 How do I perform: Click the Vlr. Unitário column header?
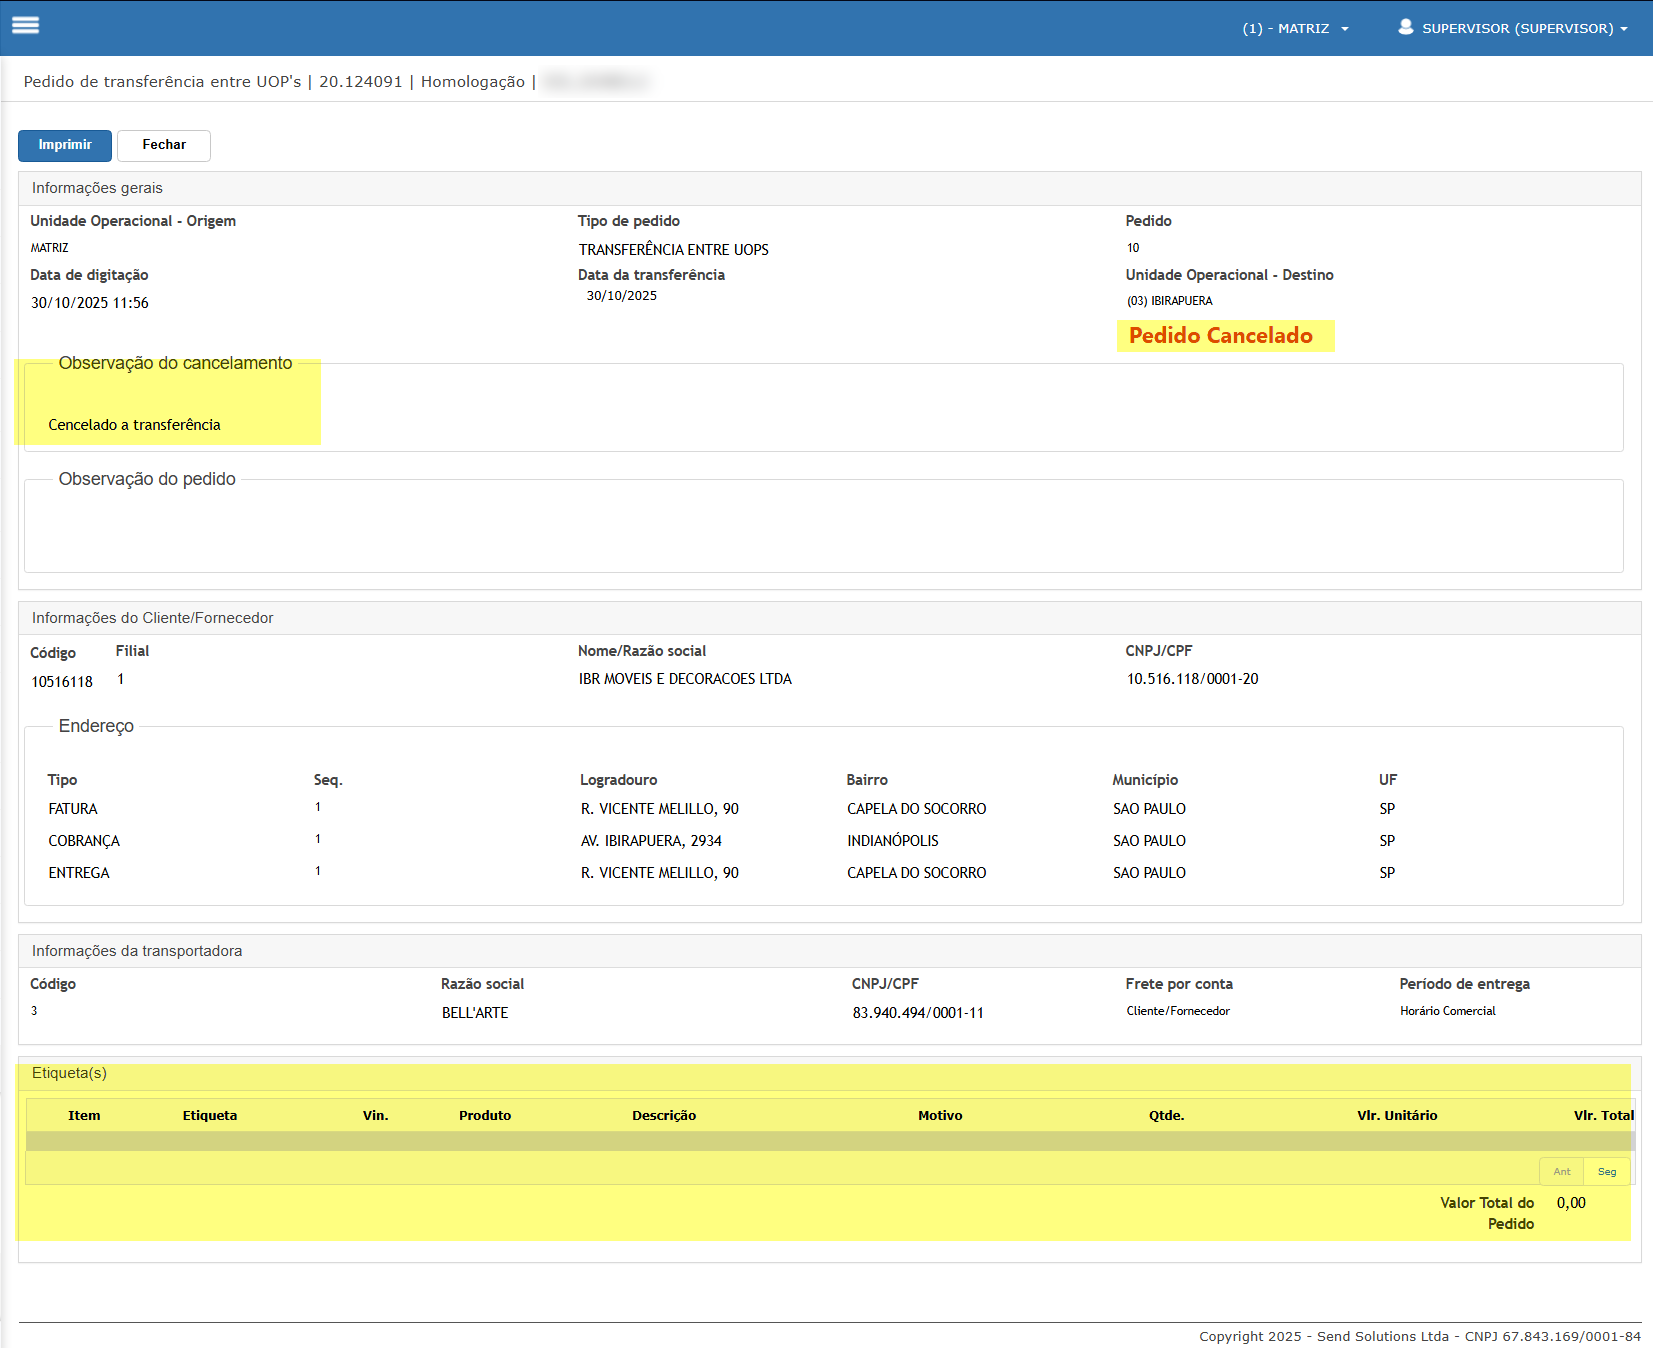(1397, 1115)
